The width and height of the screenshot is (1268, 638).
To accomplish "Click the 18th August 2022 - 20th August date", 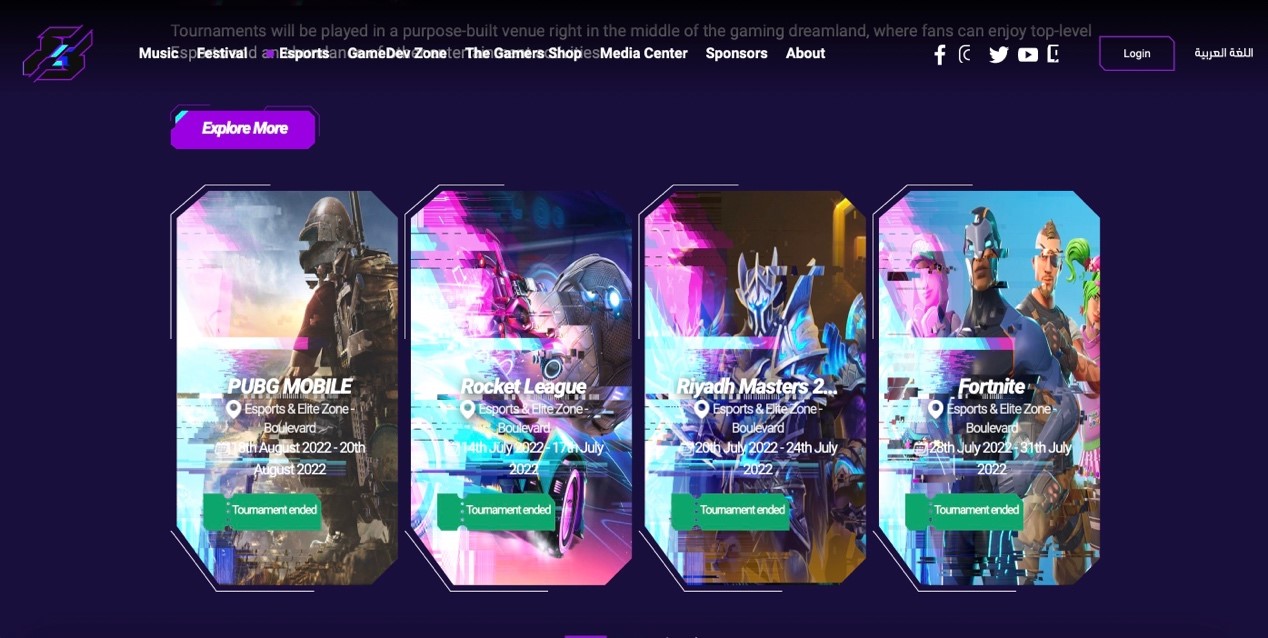I will 296,458.
